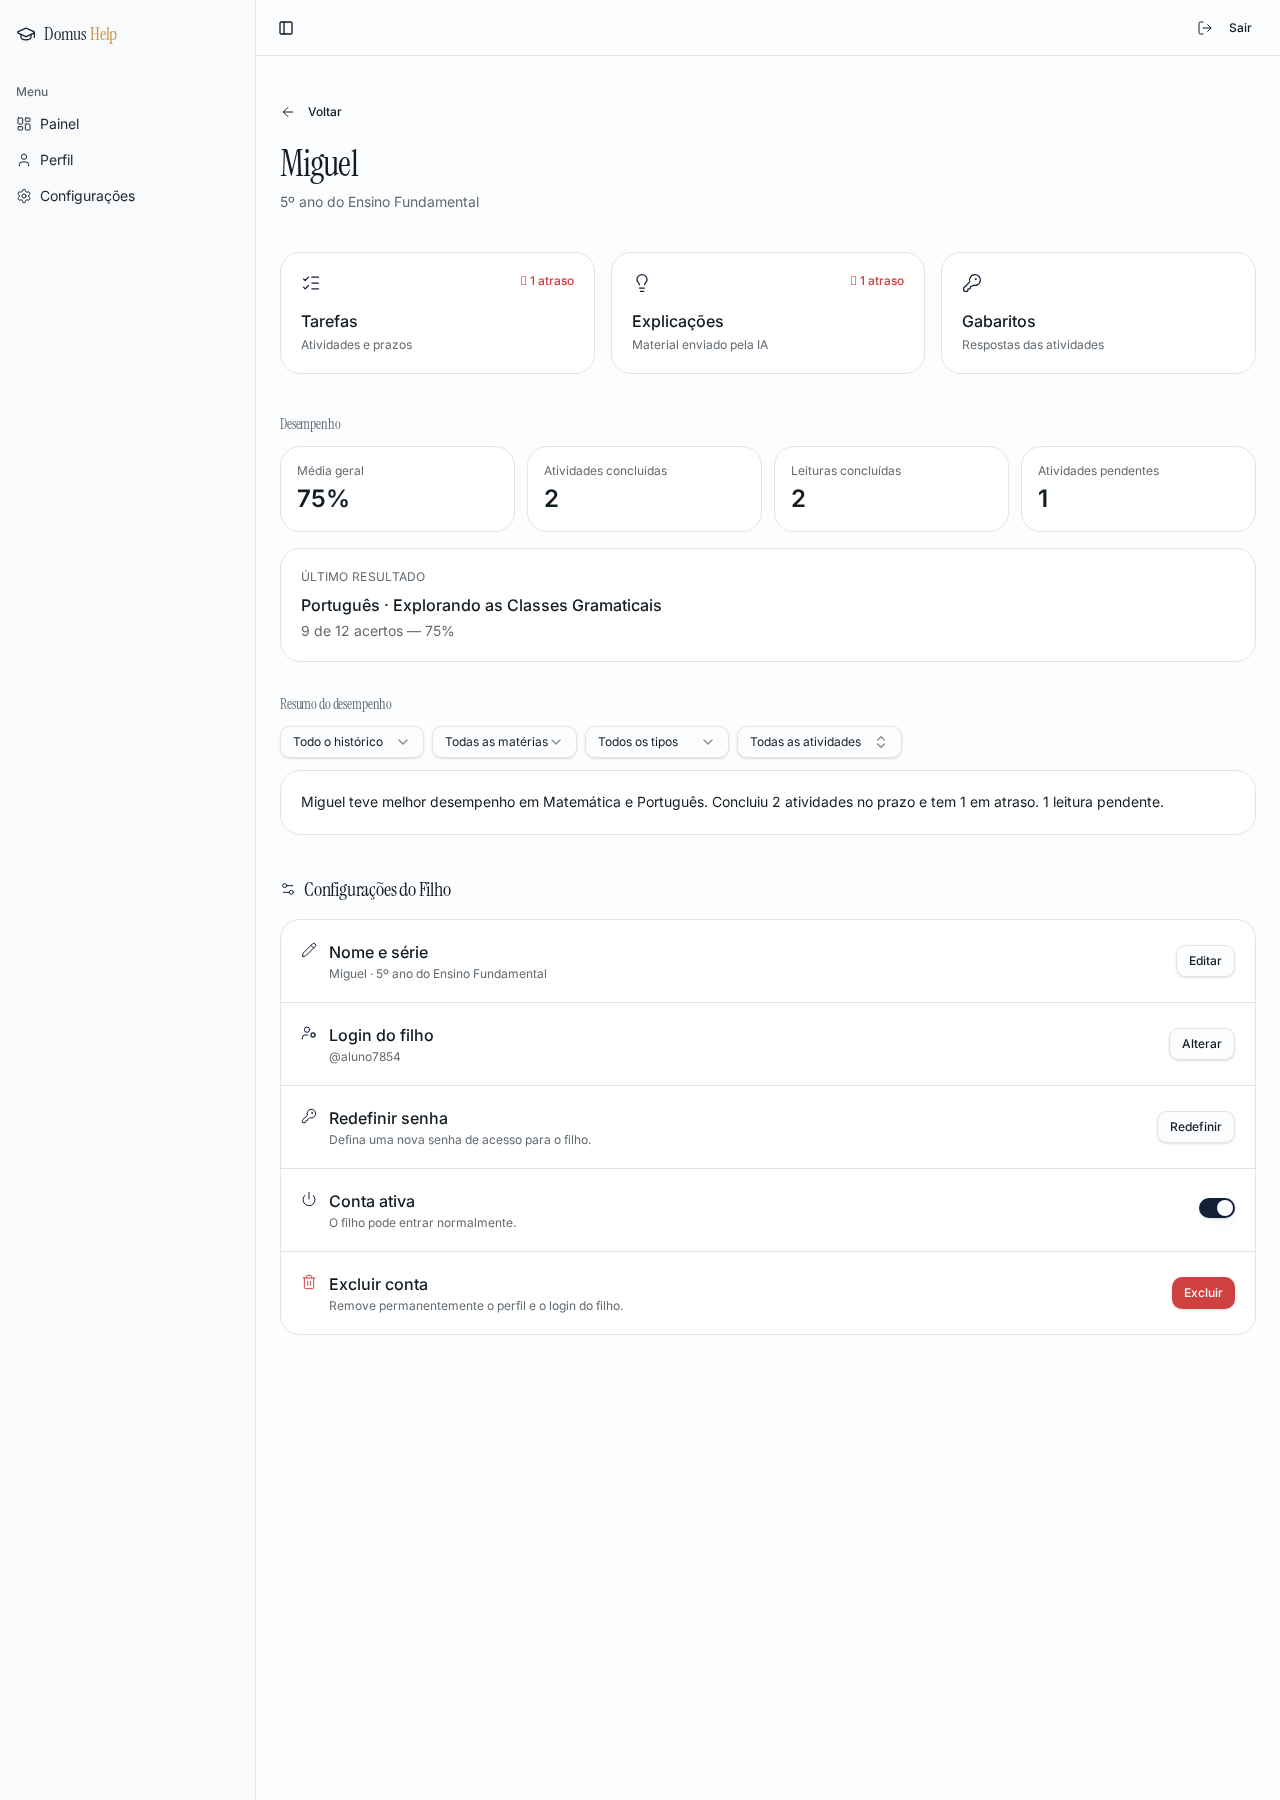This screenshot has width=1280, height=1800.
Task: Open the Gabaritos card title
Action: click(x=999, y=321)
